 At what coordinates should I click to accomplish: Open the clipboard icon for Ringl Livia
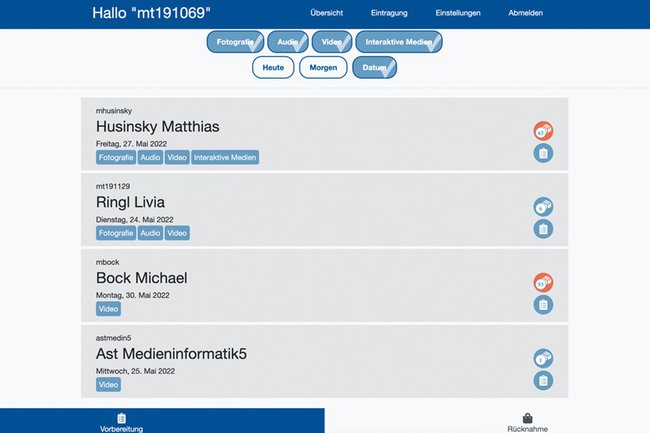tap(543, 229)
